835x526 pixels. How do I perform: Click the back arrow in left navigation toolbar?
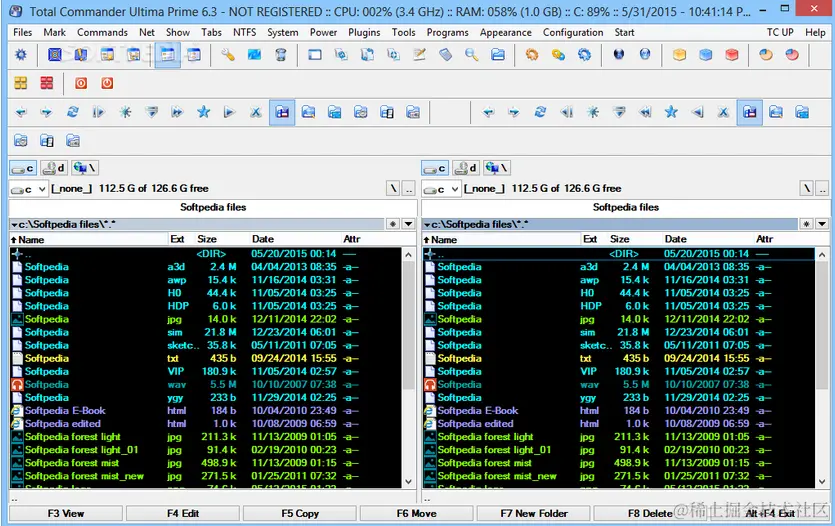[21, 112]
